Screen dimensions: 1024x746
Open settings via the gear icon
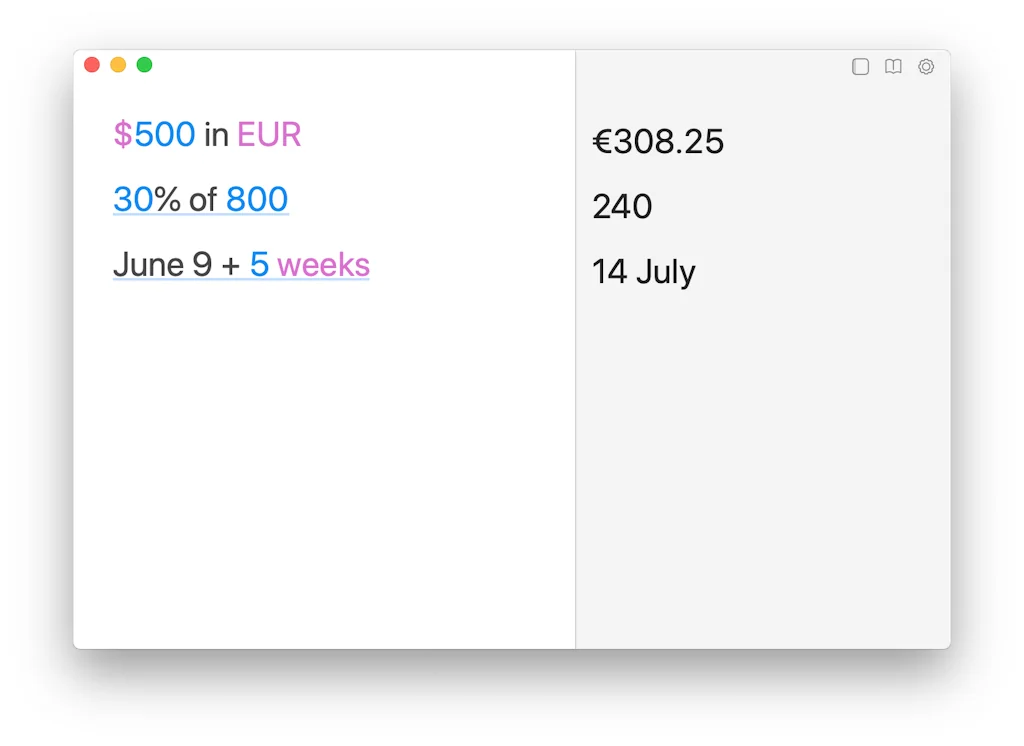pos(926,67)
